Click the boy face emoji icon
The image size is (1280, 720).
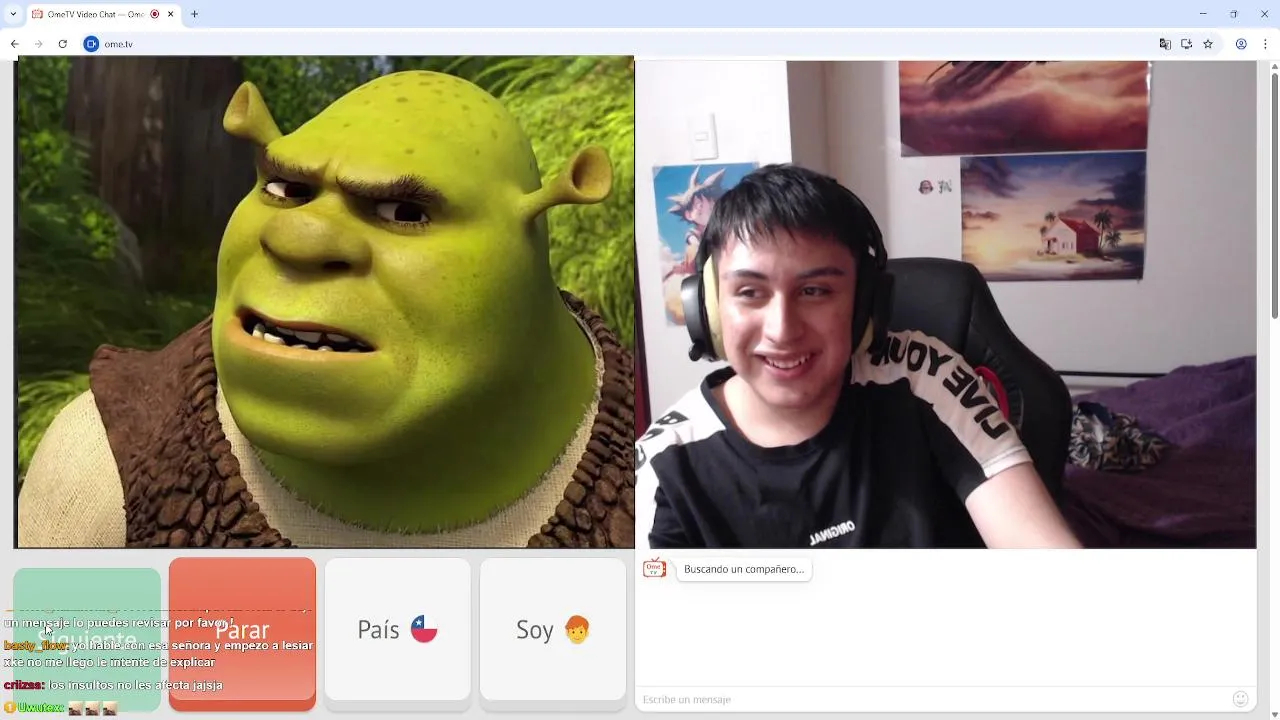click(x=577, y=629)
